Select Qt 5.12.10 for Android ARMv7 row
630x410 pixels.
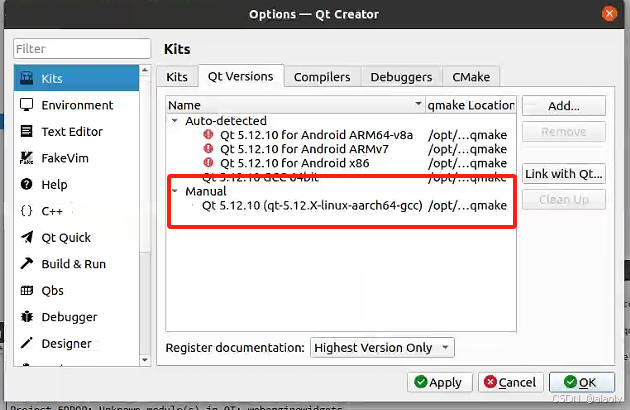click(341, 149)
